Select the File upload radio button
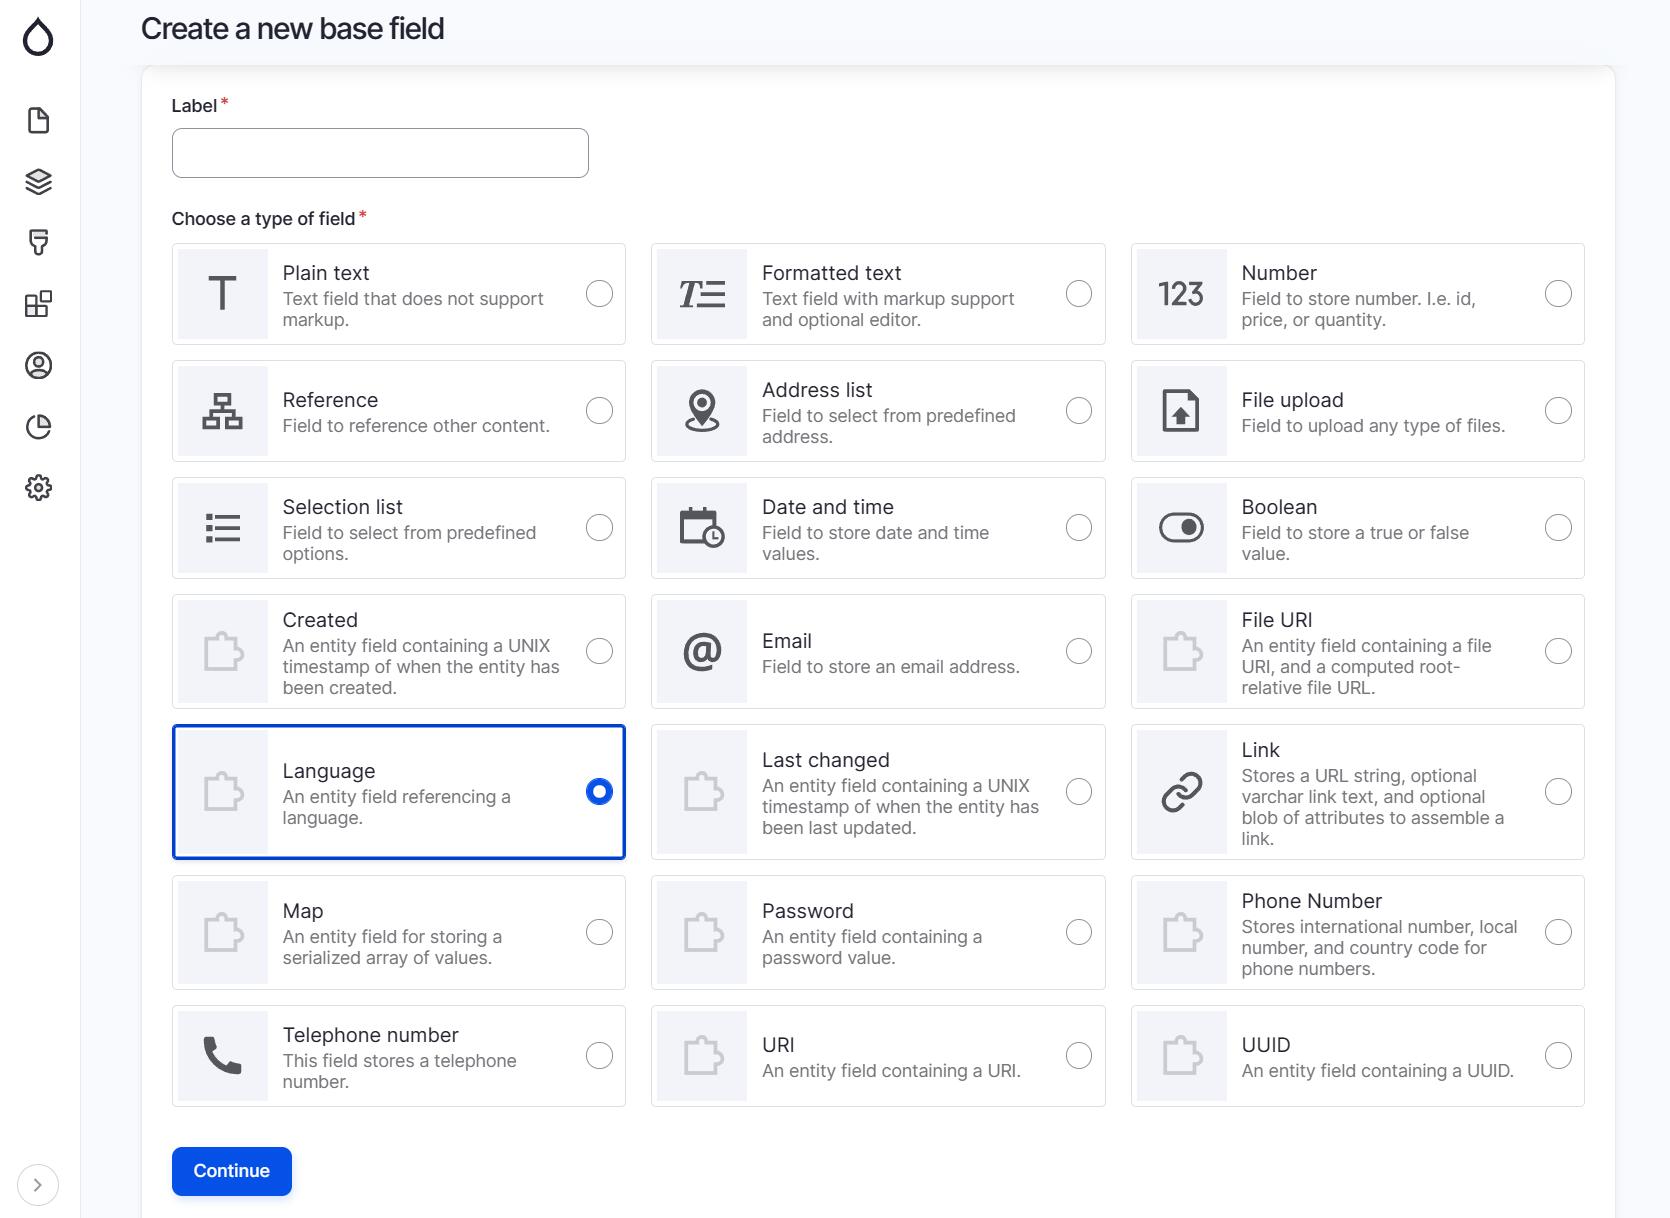The width and height of the screenshot is (1670, 1218). 1557,411
